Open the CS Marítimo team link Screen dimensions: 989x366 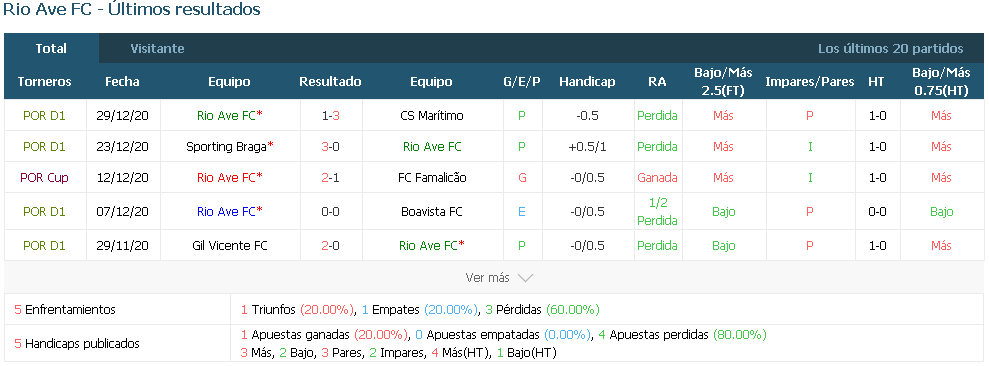click(x=431, y=115)
